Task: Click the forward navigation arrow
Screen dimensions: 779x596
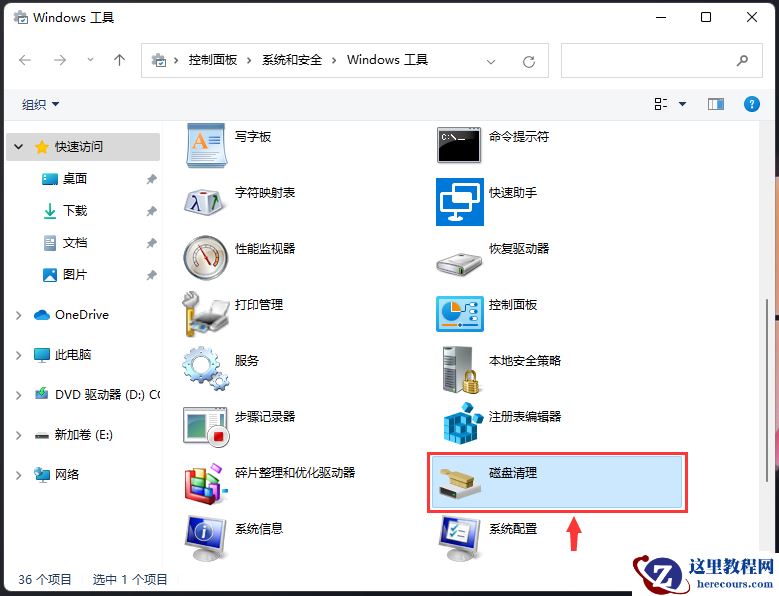Action: (x=60, y=60)
